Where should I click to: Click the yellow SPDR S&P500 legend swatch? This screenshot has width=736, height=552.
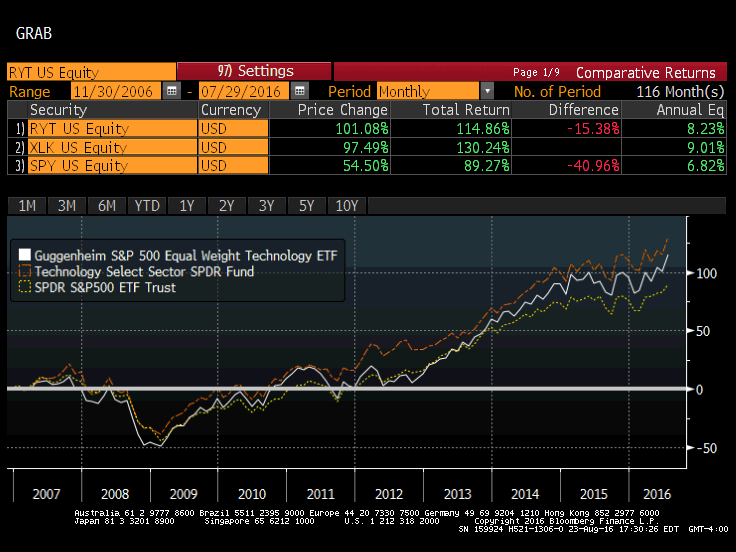[25, 287]
